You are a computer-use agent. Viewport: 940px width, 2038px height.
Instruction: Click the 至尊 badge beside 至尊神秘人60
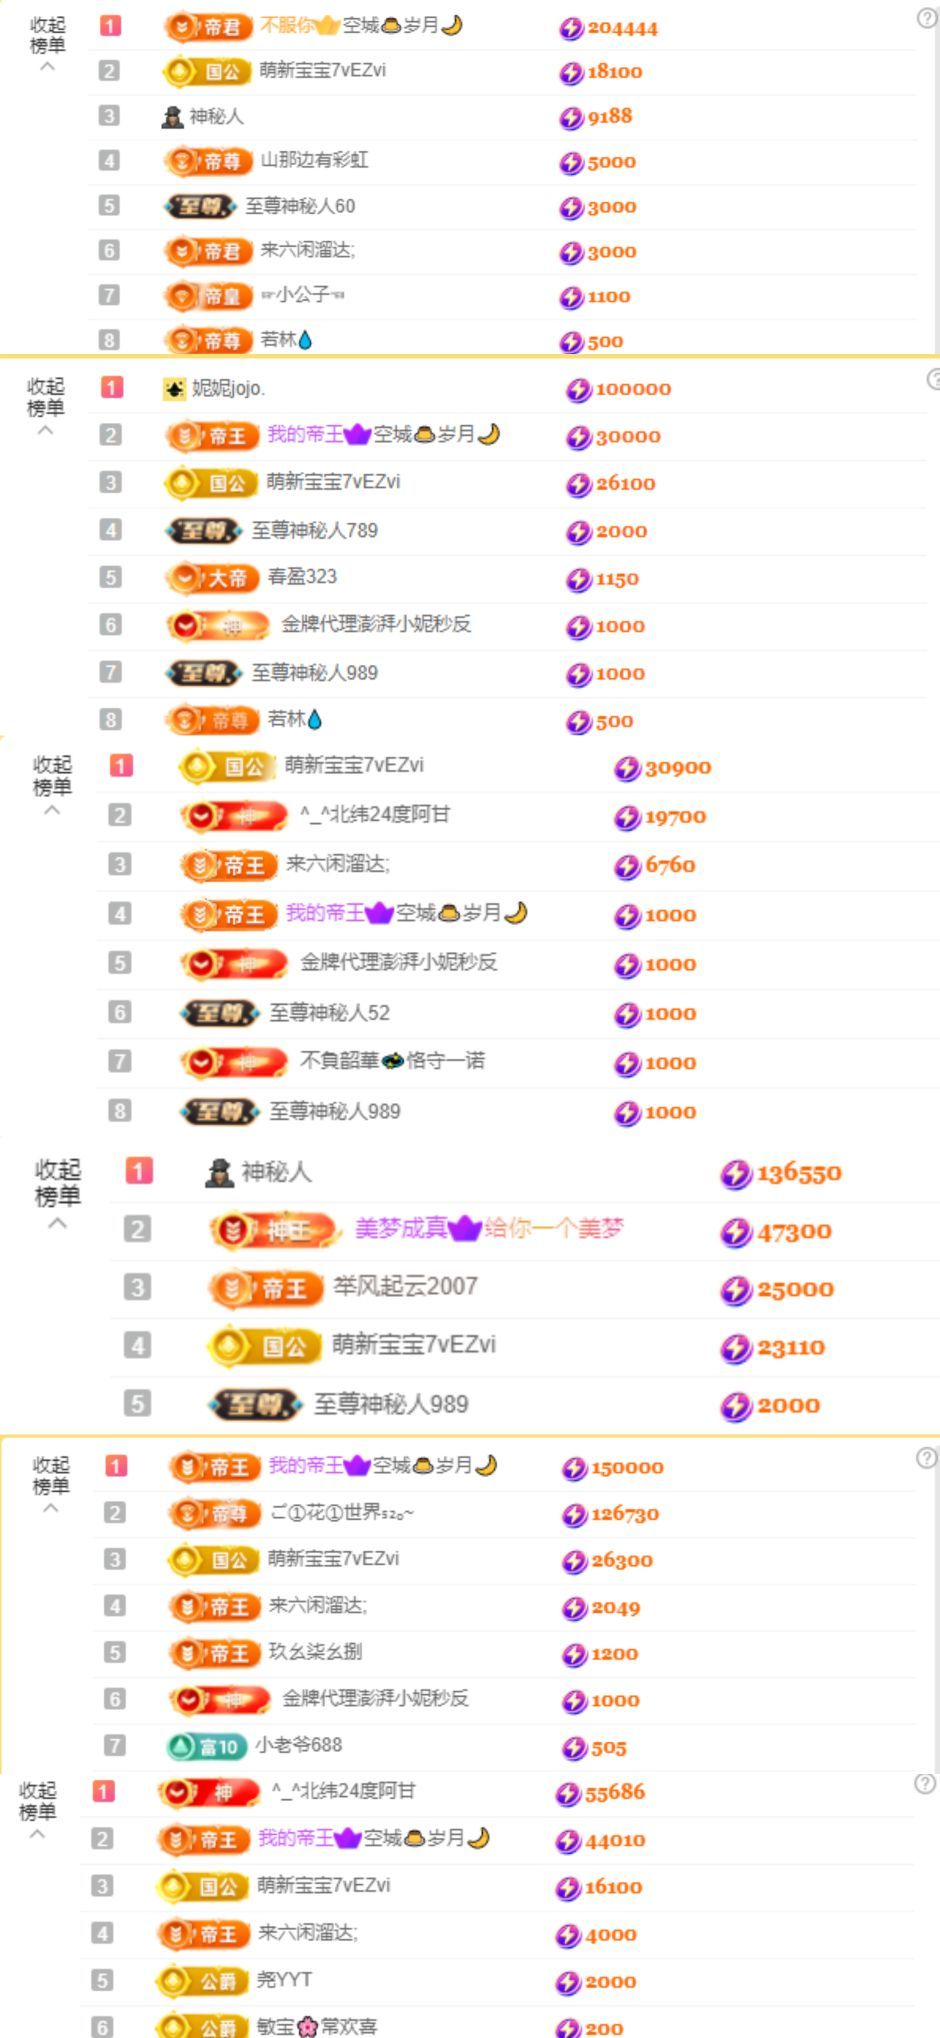201,207
